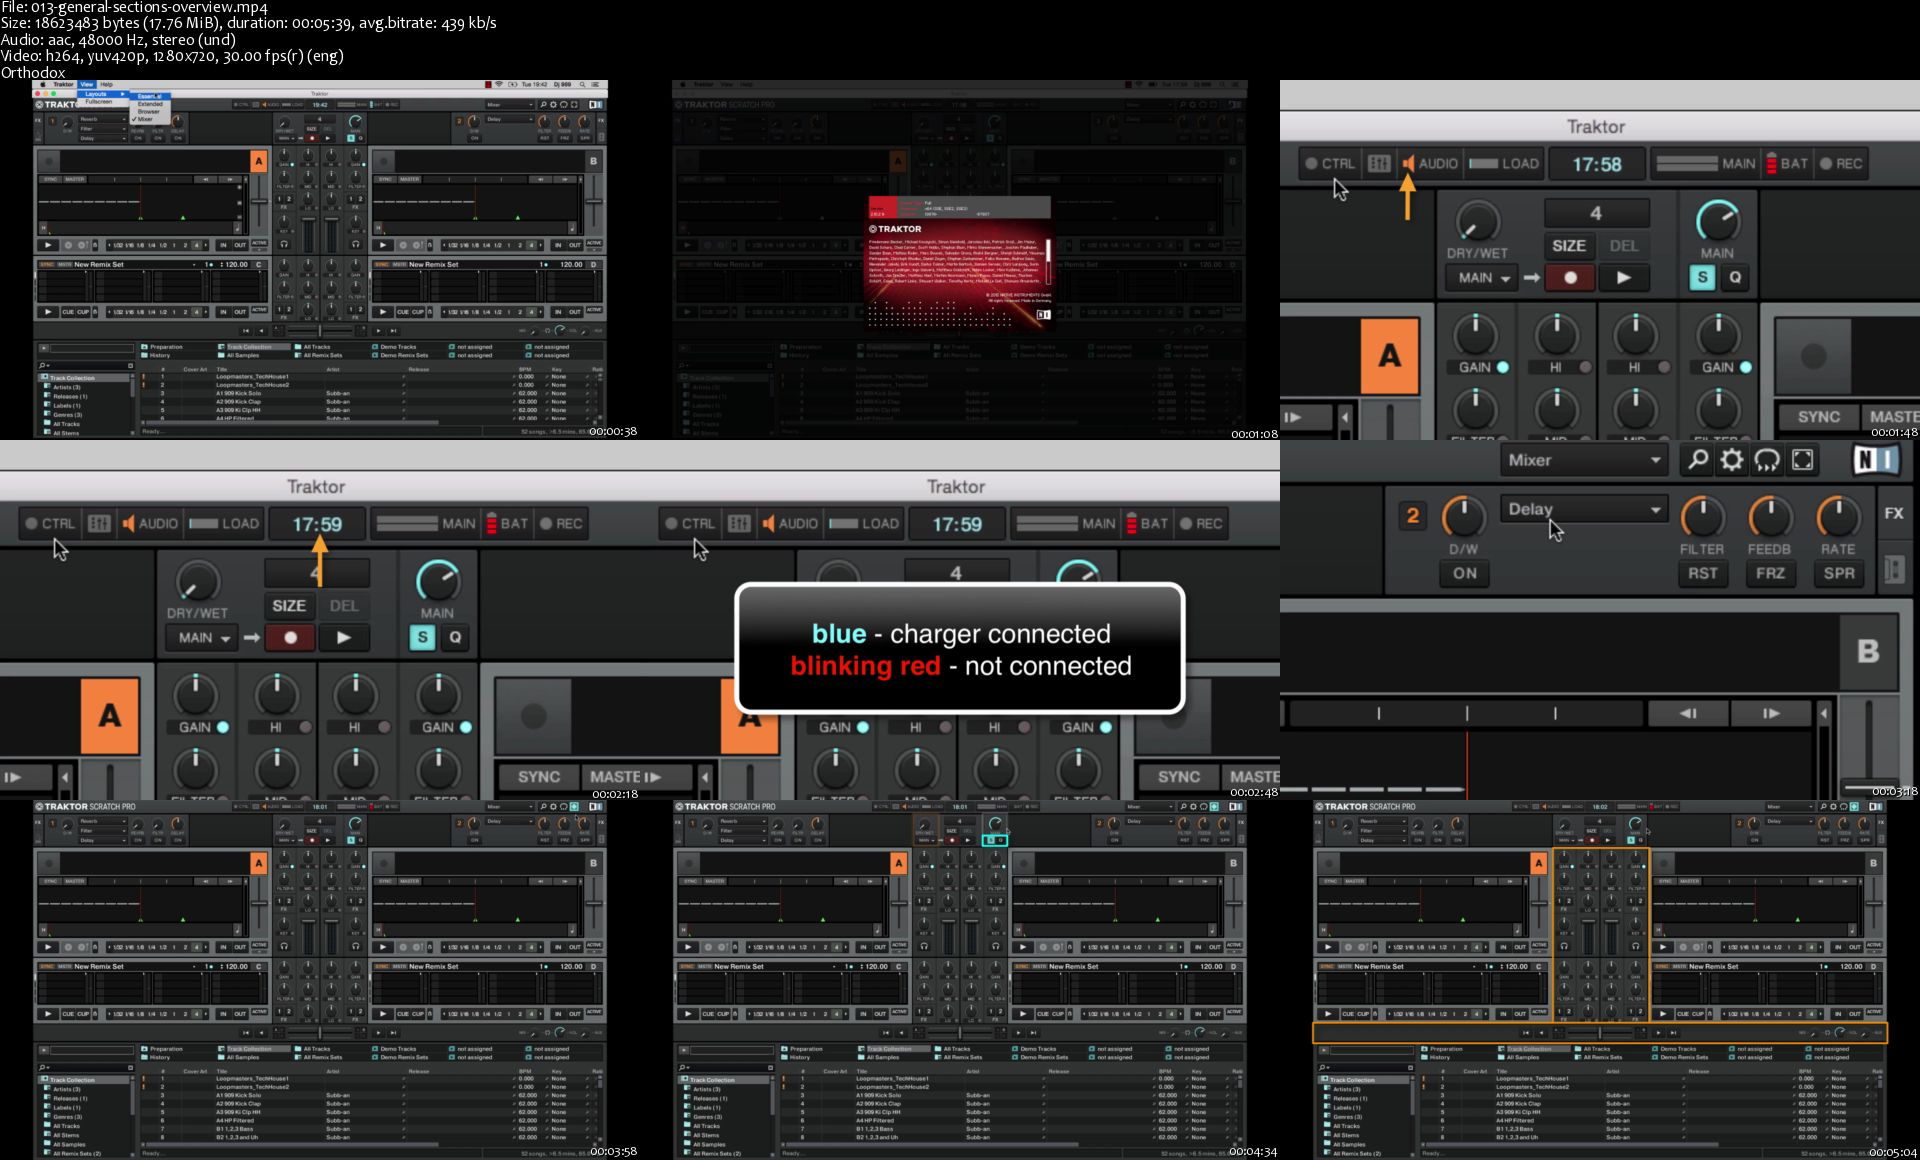The image size is (1920, 1160).
Task: In 01:48 frame, click the mixer layout icon
Action: tap(1379, 163)
